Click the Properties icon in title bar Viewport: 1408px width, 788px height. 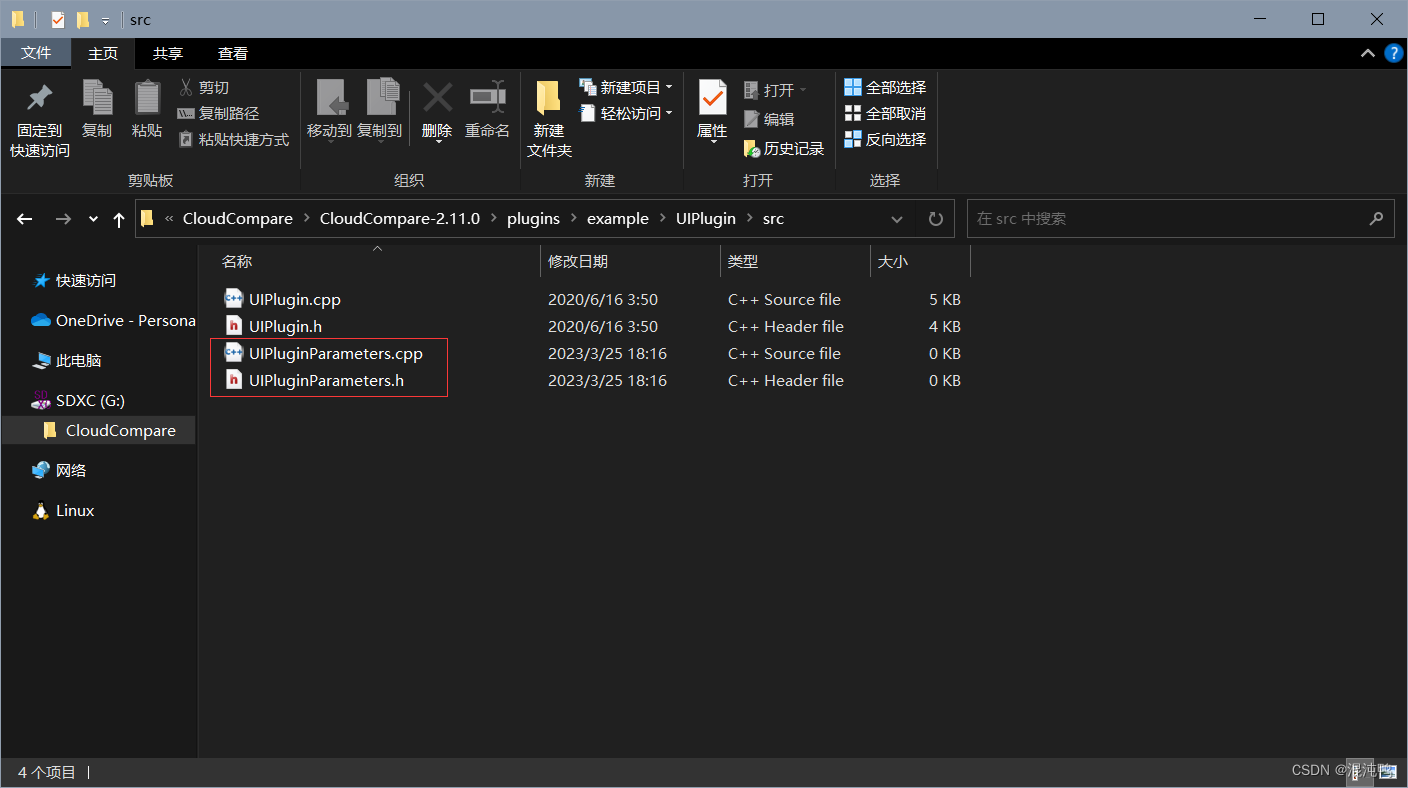[58, 19]
